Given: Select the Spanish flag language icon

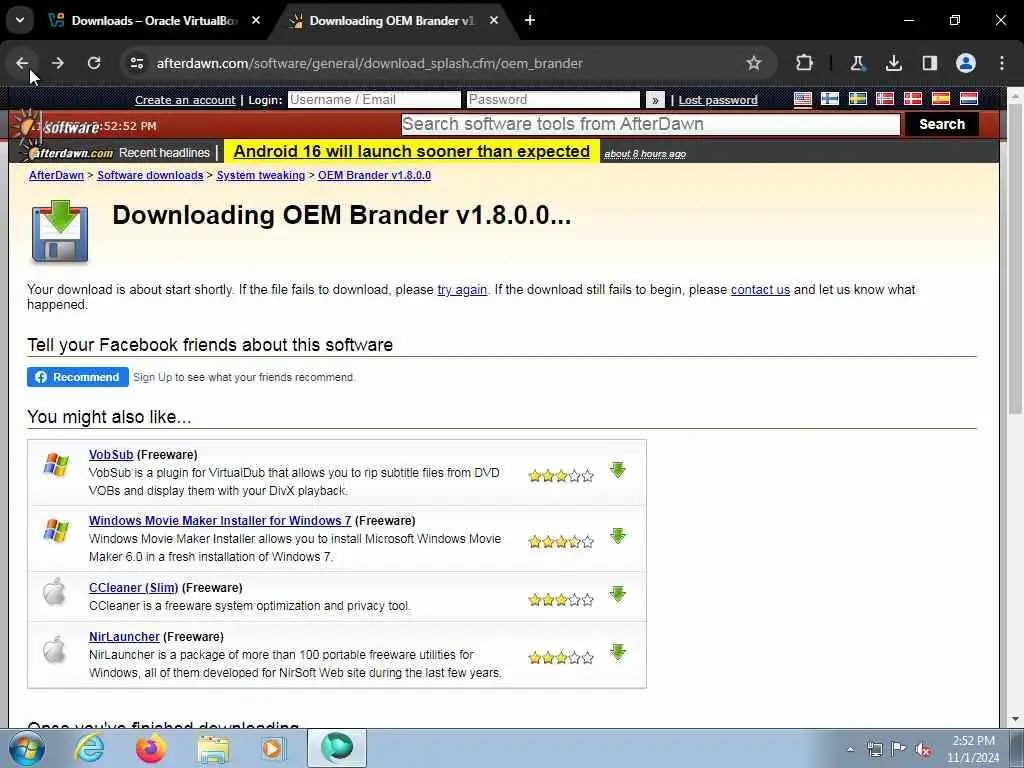Looking at the screenshot, I should click(x=941, y=99).
